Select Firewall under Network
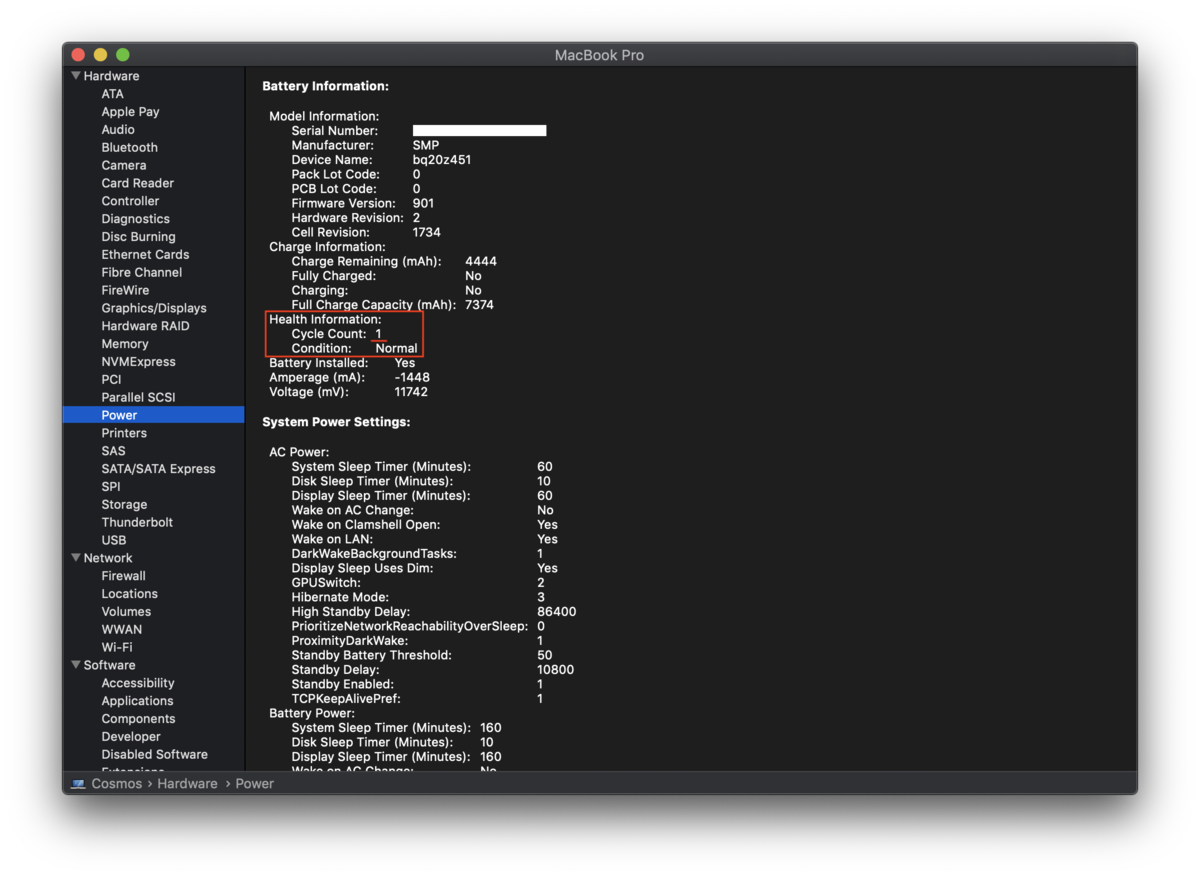The image size is (1200, 877). coord(123,576)
